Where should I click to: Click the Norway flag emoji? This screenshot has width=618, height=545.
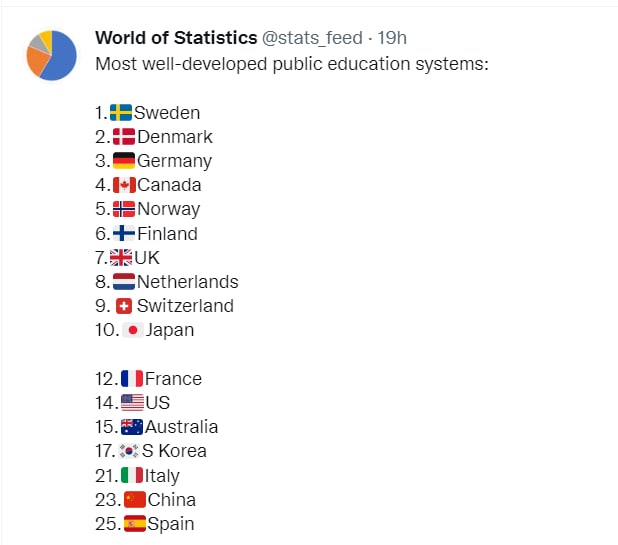point(124,209)
